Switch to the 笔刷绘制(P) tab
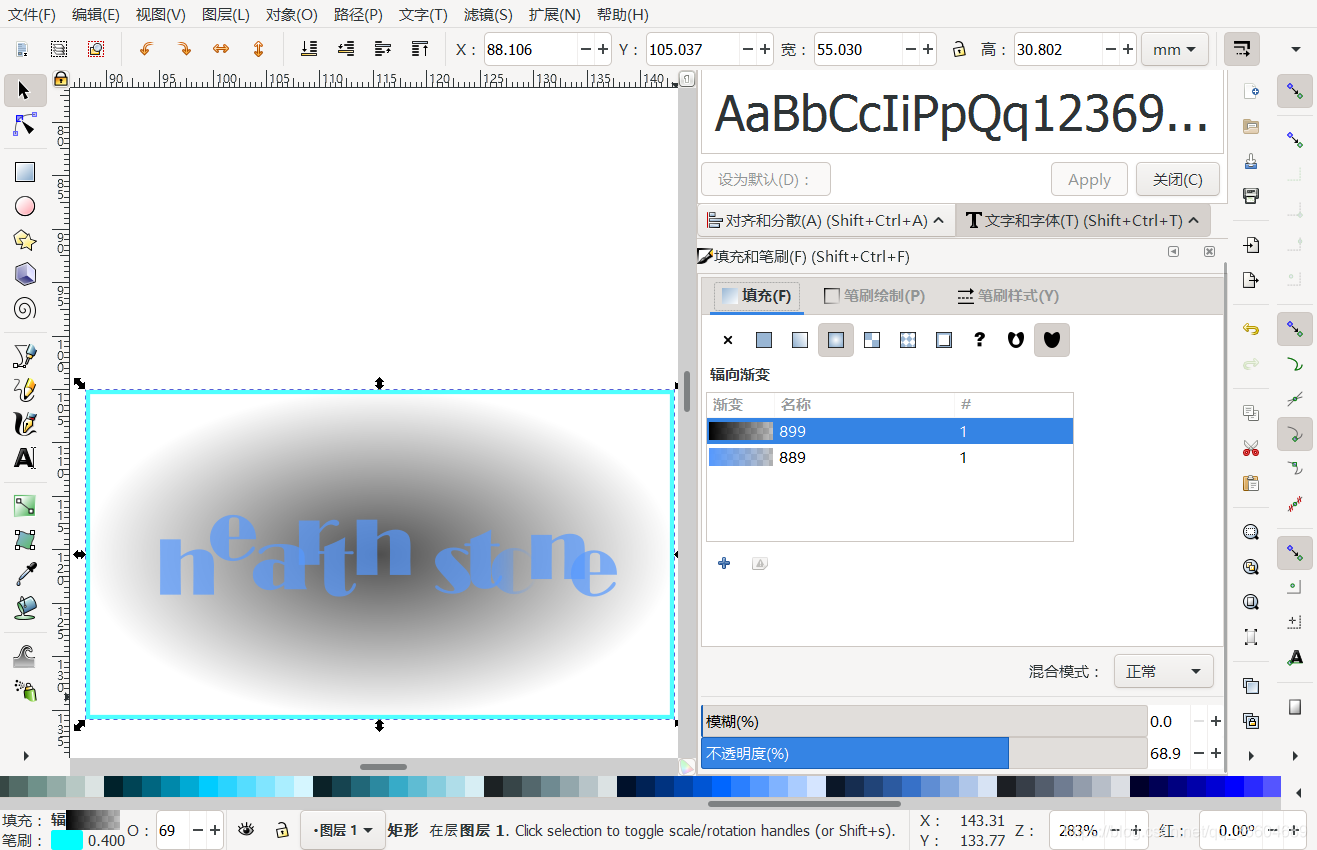 pos(874,296)
